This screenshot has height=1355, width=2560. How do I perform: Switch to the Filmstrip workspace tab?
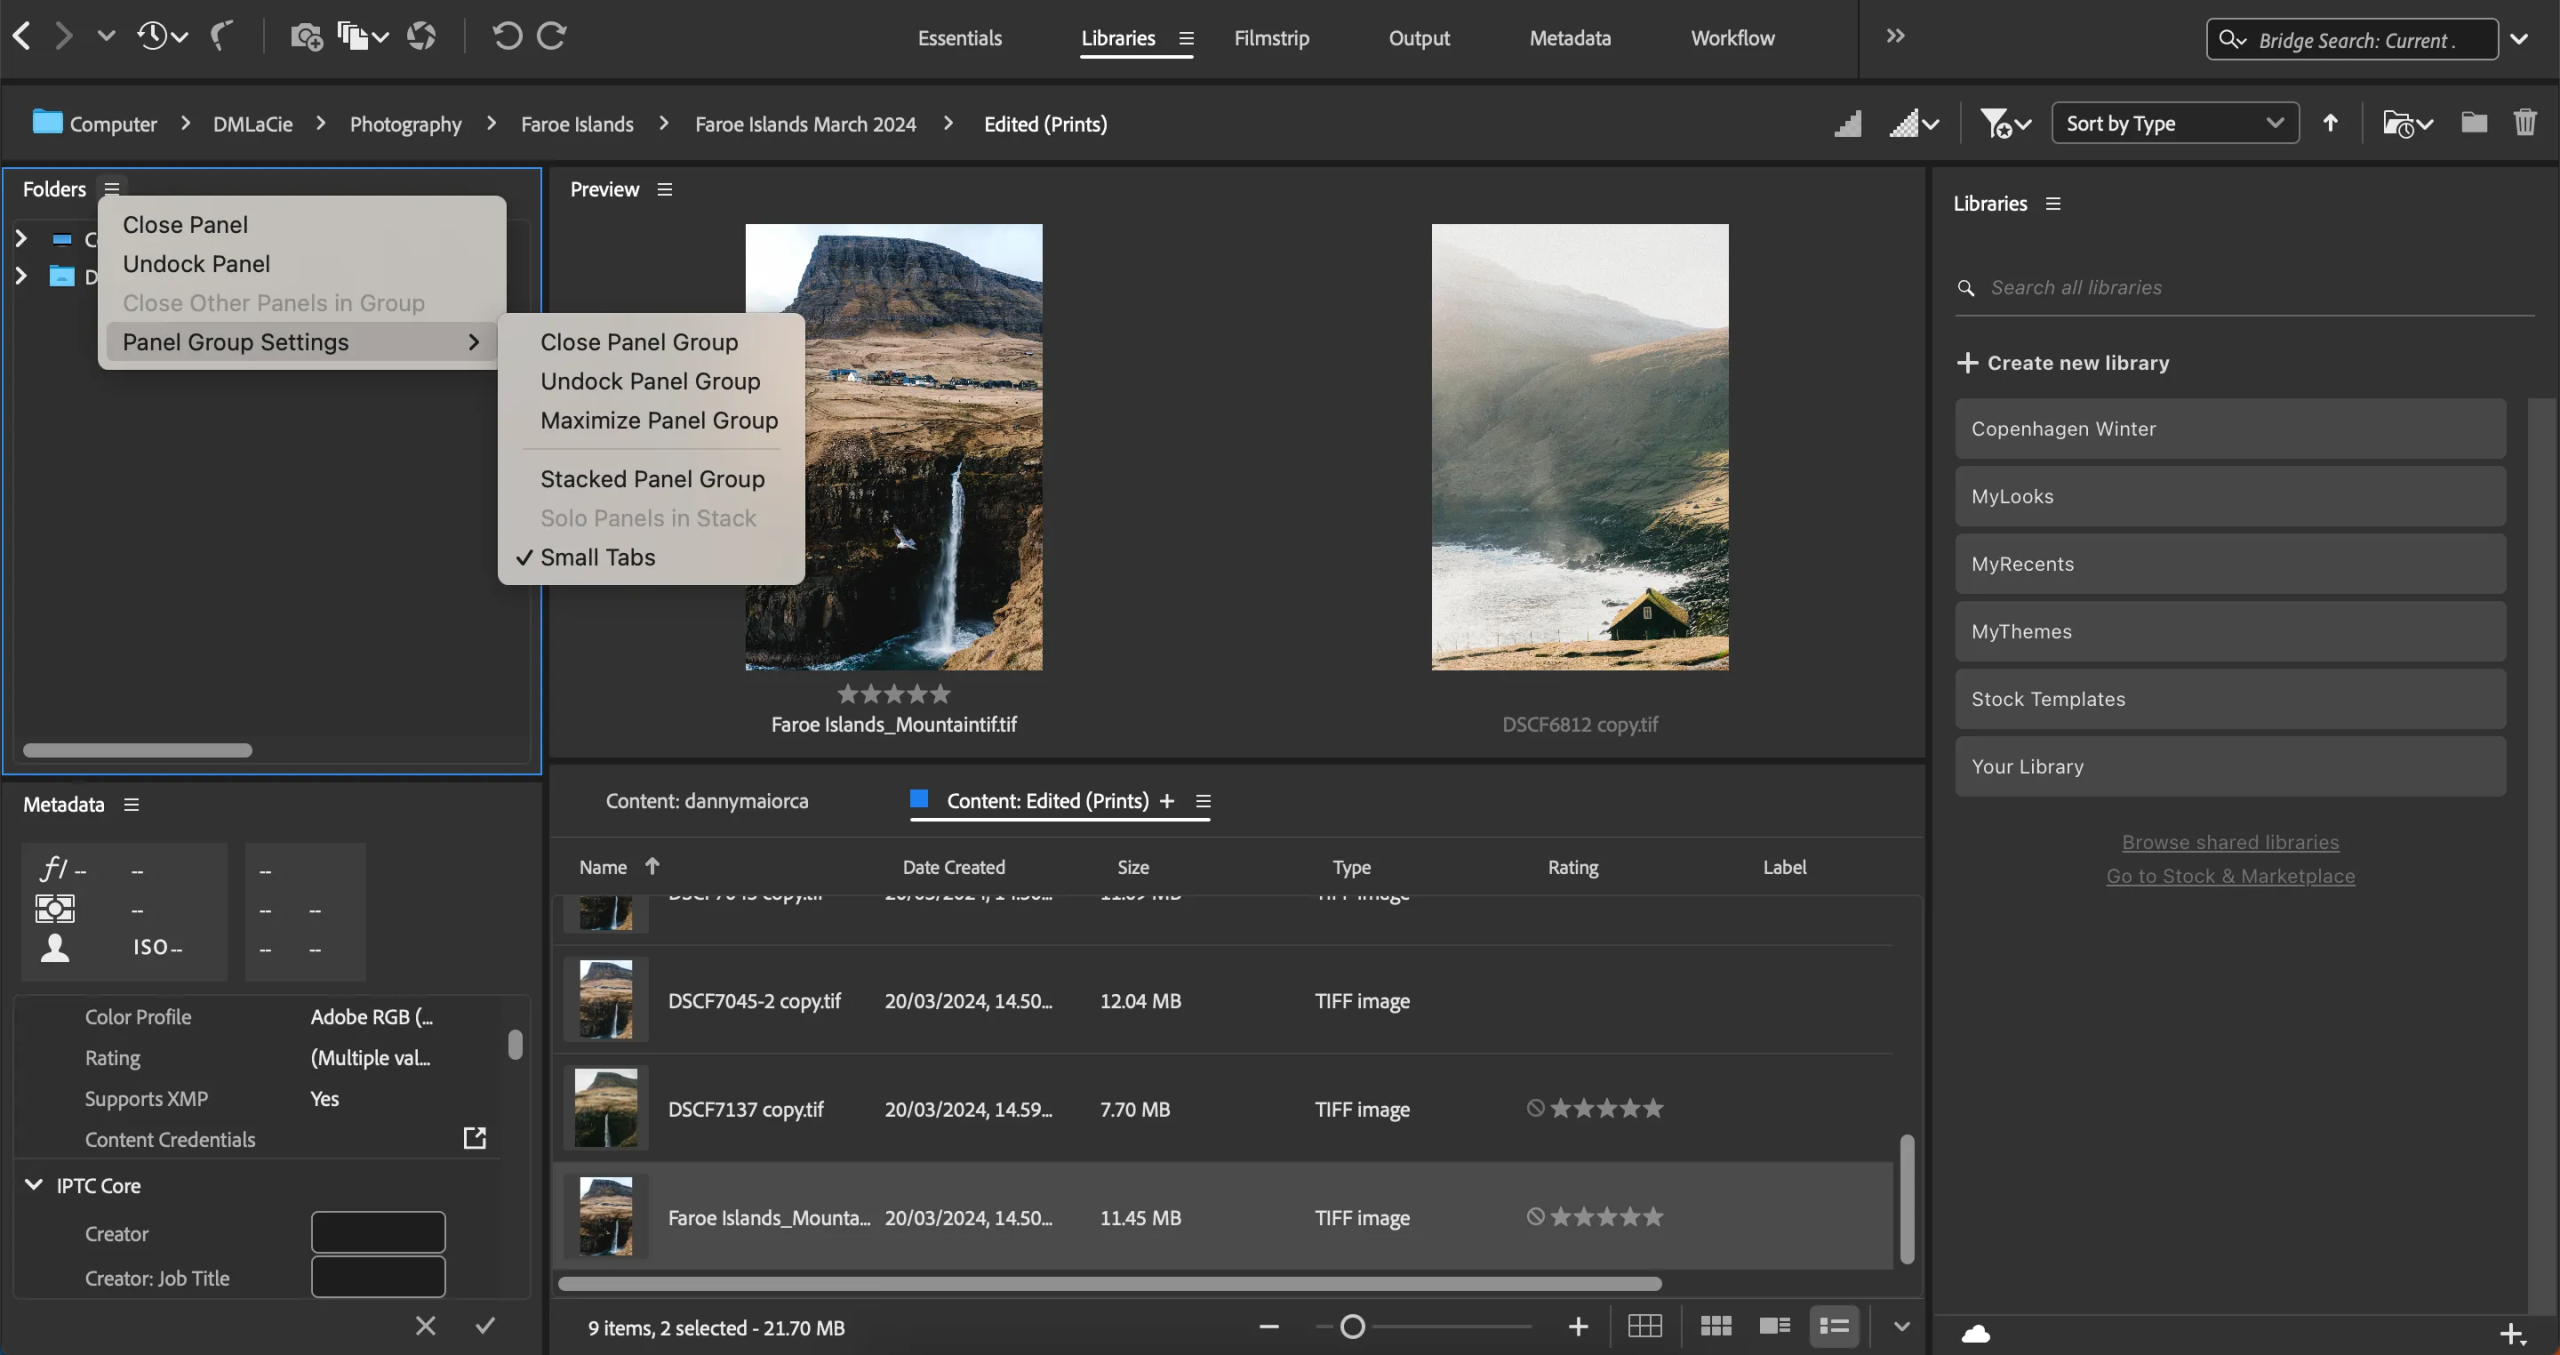pos(1271,38)
